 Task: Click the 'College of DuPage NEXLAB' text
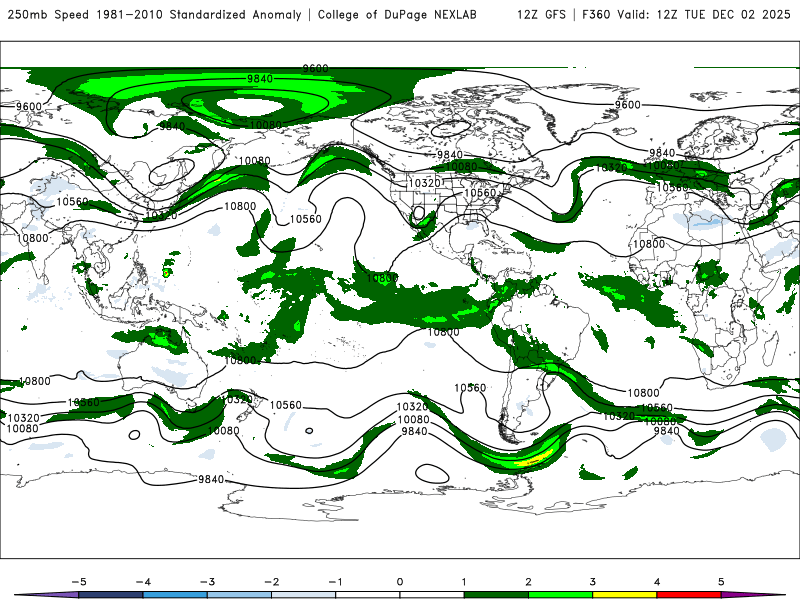397,15
